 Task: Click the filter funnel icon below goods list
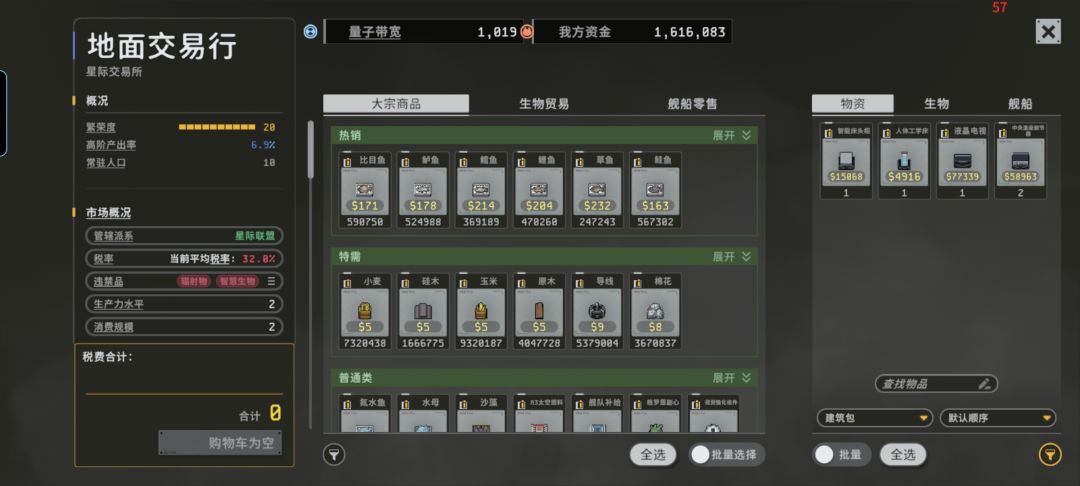tap(333, 454)
